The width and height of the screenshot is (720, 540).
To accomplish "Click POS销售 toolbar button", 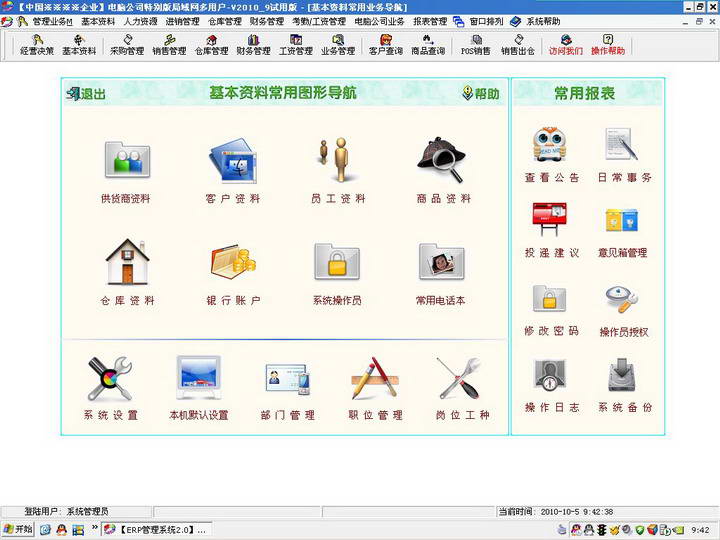I will pyautogui.click(x=476, y=45).
